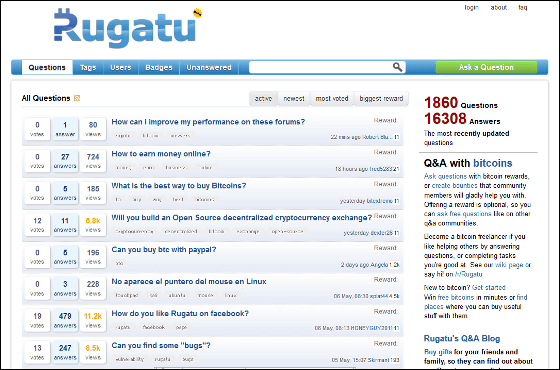Click the '479 answers' box

click(x=65, y=320)
